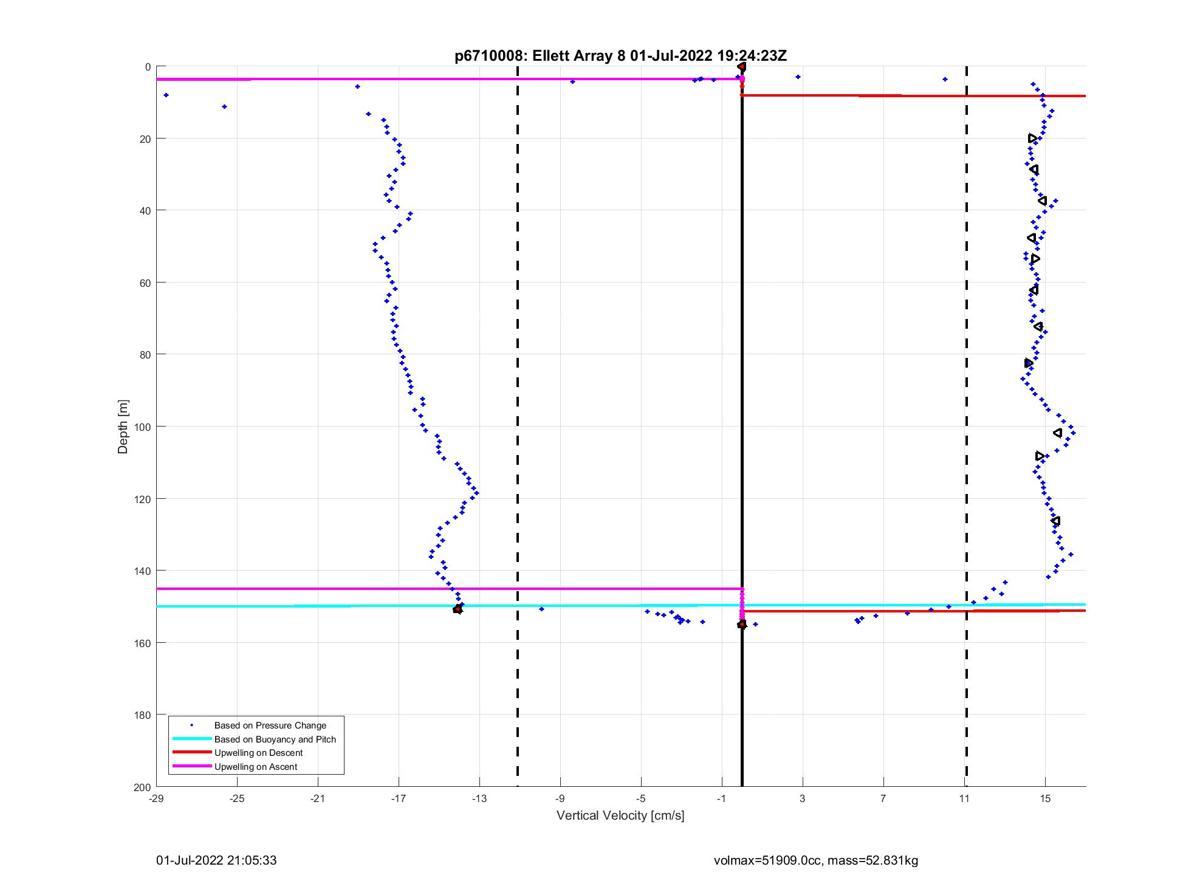This screenshot has height=885, width=1200.
Task: Click x-axis tick label '-17'
Action: click(398, 798)
